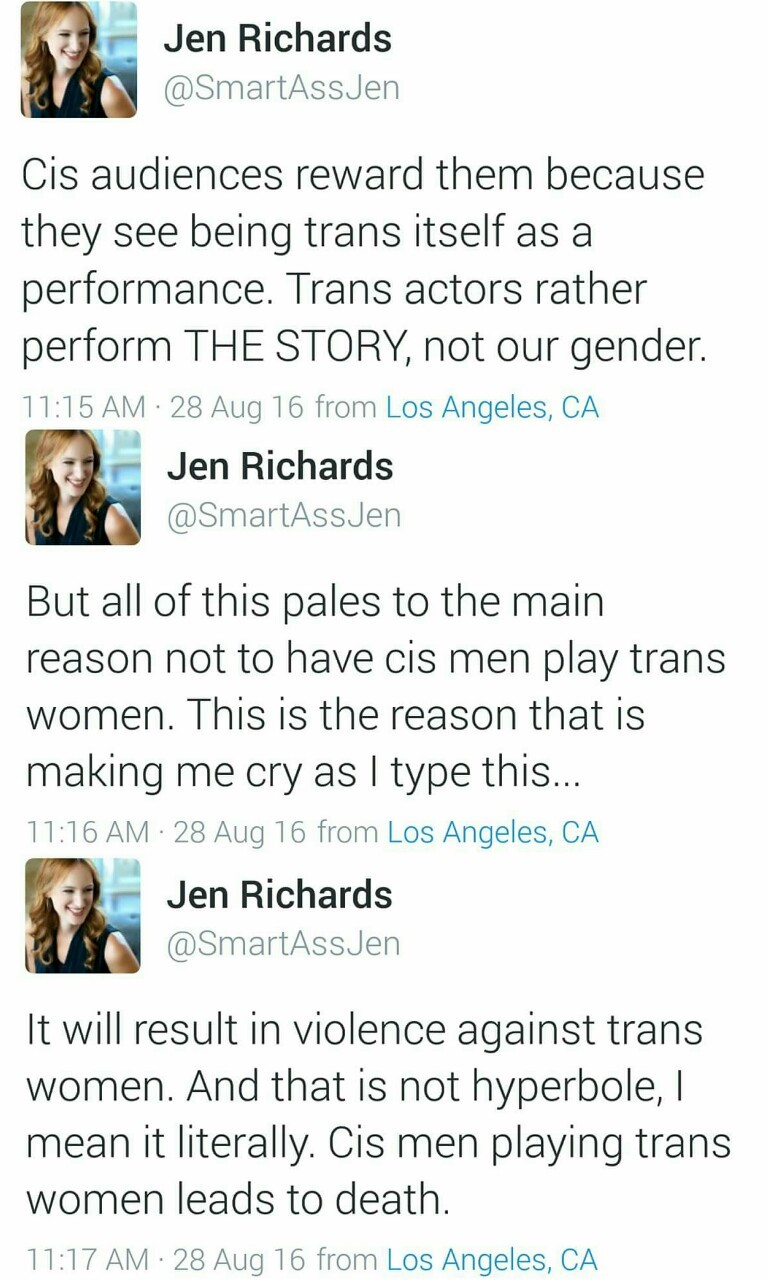Open Los Angeles, CA link on 11:17 tweet
The width and height of the screenshot is (768, 1280).
click(x=492, y=1260)
